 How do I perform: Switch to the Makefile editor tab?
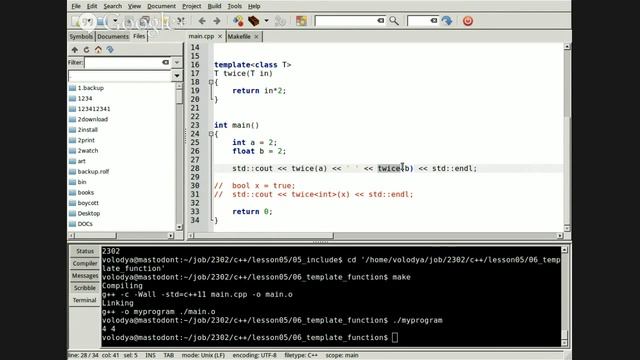coord(239,36)
